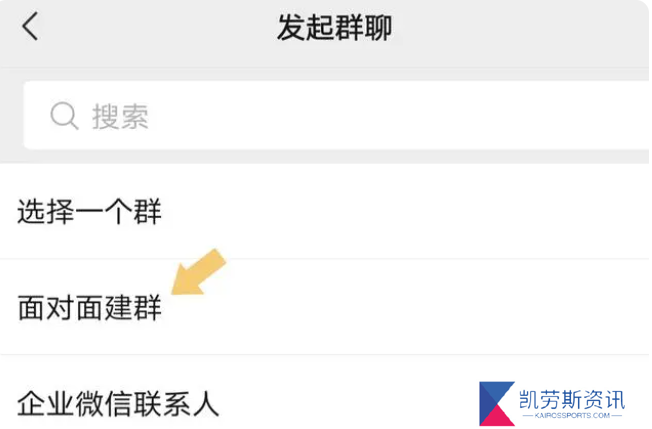Choose 面对面建群 to create a group
652x429 pixels.
pyautogui.click(x=324, y=307)
